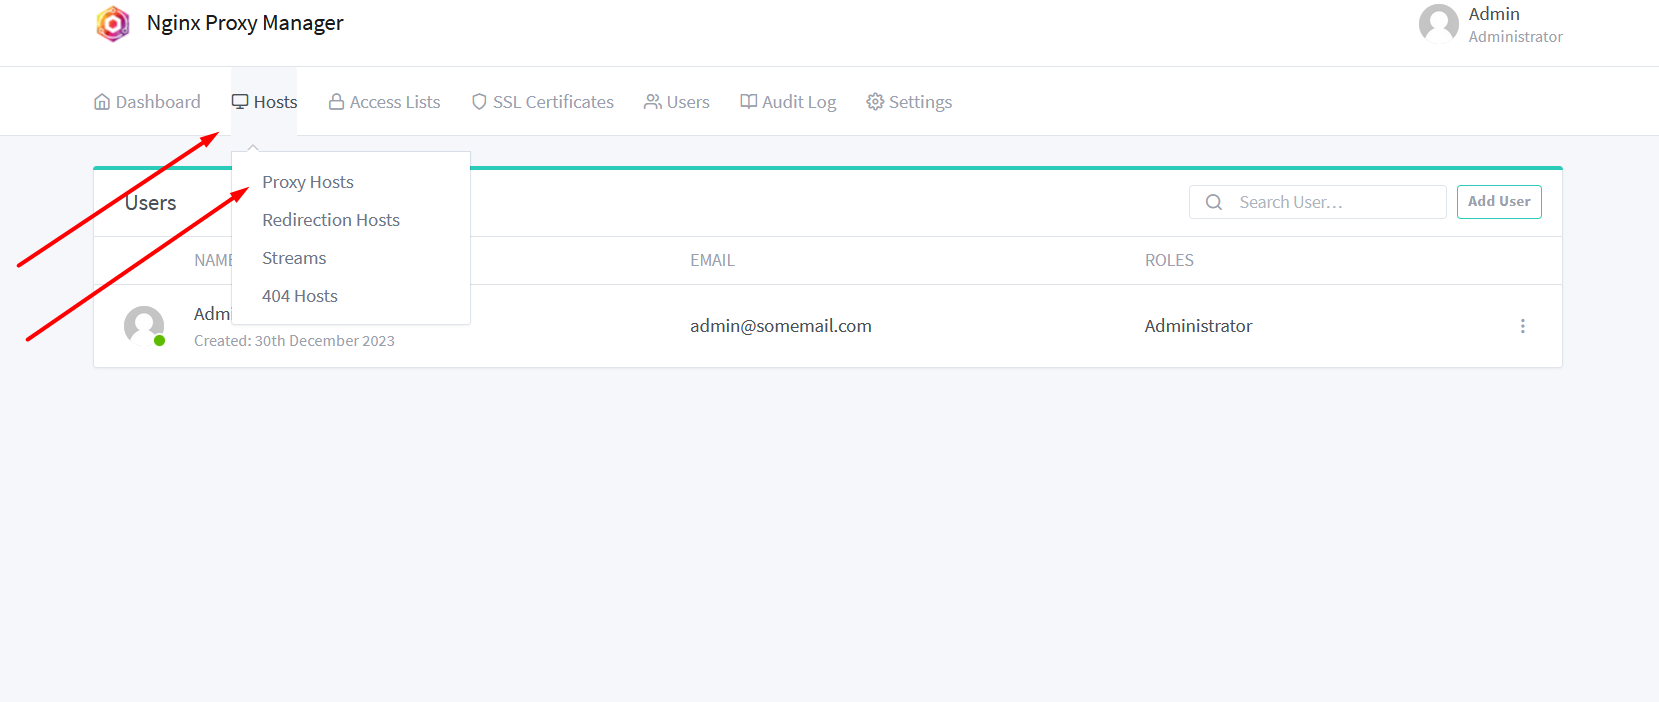Viewport: 1659px width, 702px height.
Task: Click the Nginx Proxy Manager logo icon
Action: coord(113,24)
